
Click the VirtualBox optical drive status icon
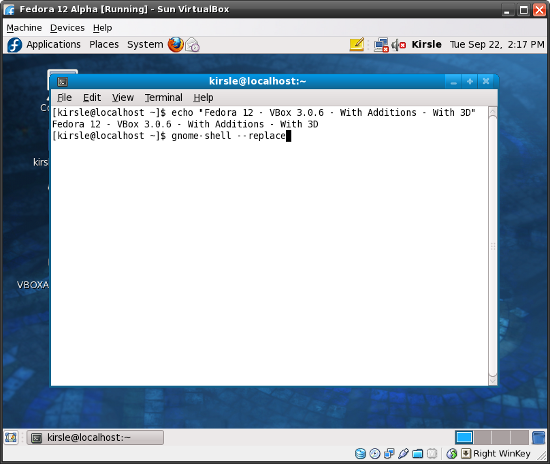click(375, 453)
